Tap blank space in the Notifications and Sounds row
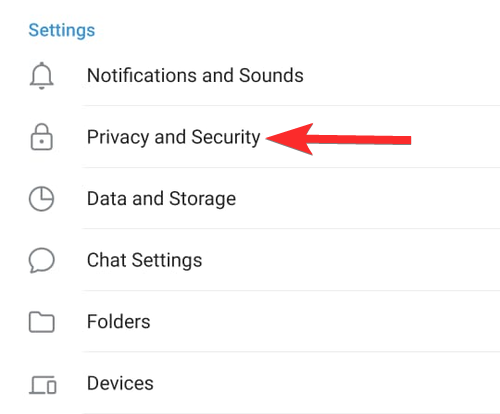 pos(400,75)
